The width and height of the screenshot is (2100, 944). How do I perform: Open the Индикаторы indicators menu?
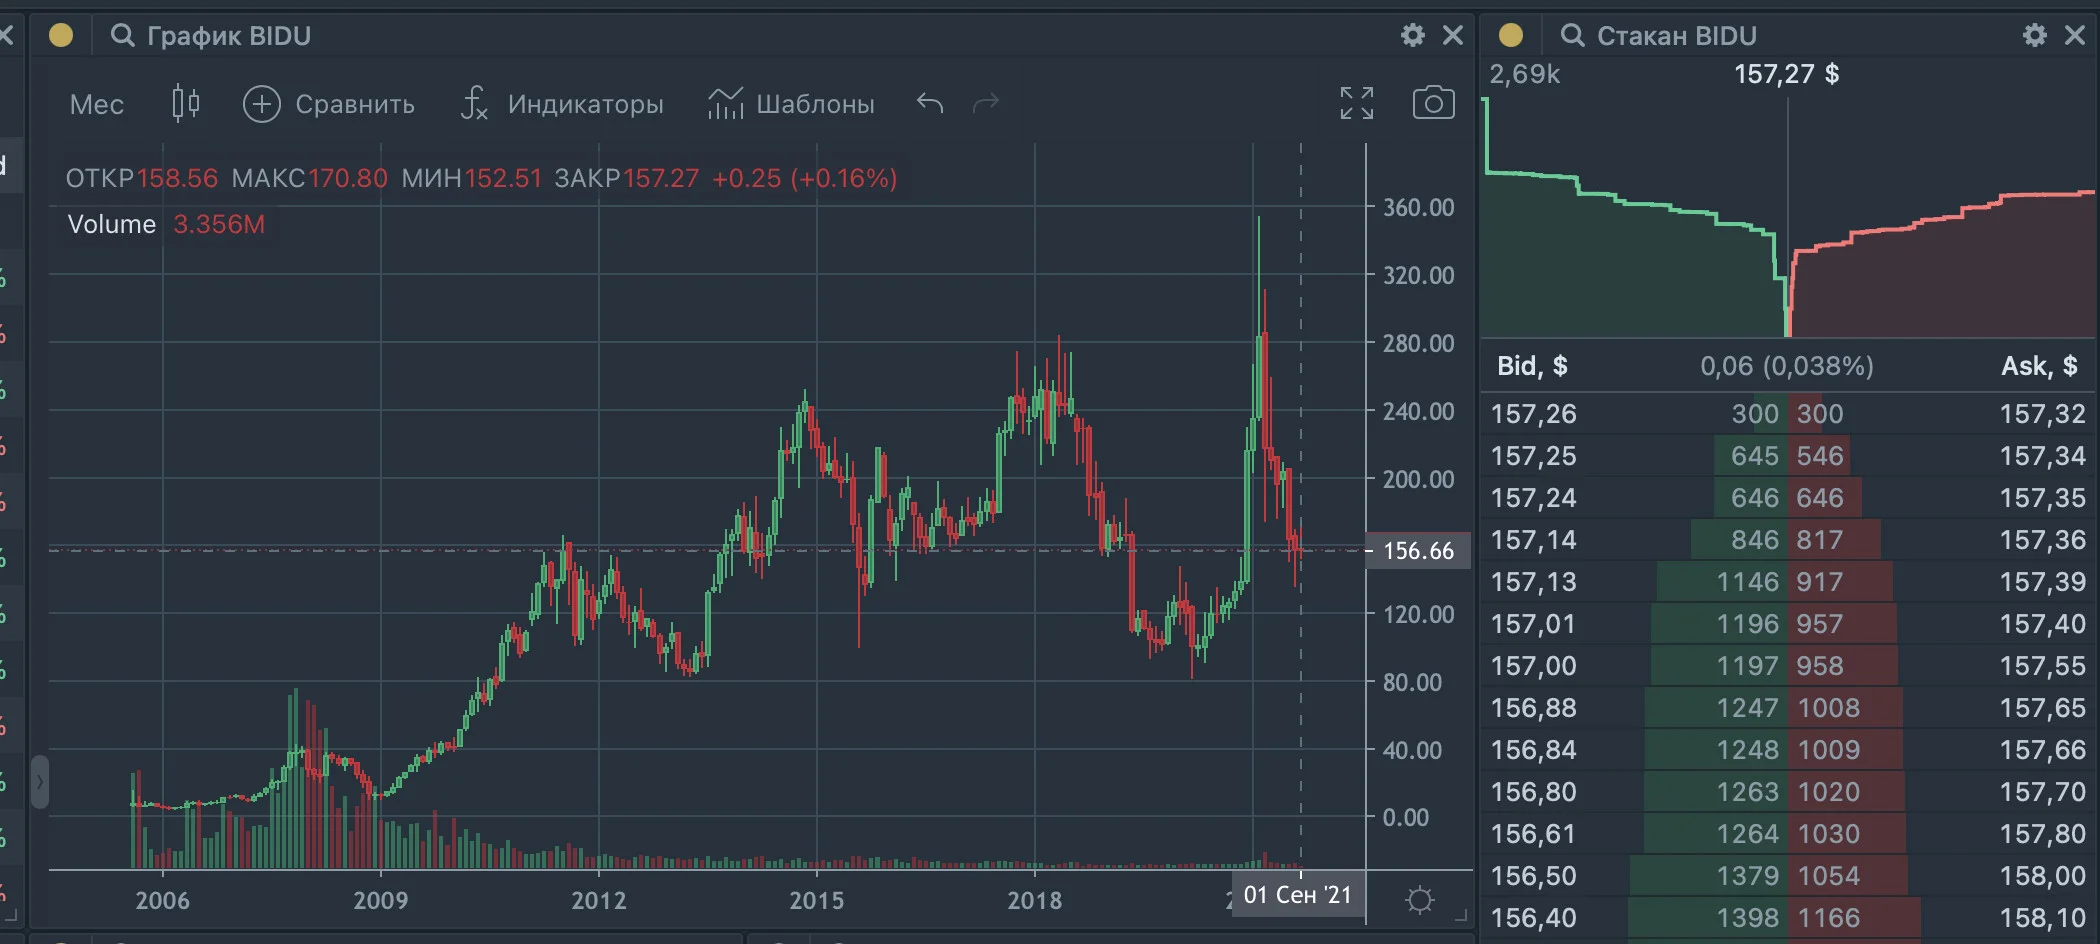coord(562,104)
